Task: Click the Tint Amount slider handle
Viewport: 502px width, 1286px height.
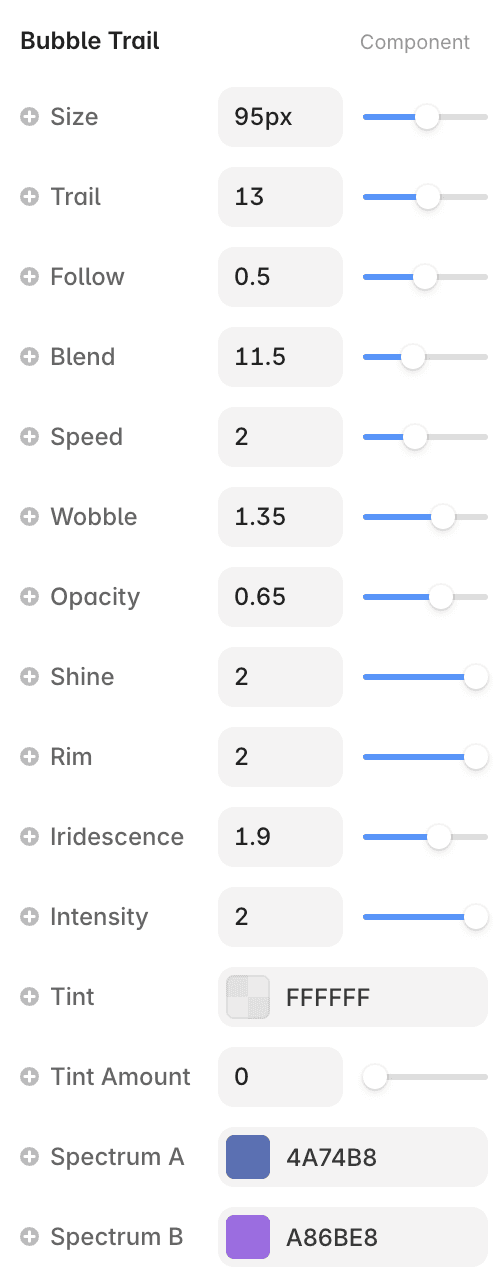Action: (375, 1077)
